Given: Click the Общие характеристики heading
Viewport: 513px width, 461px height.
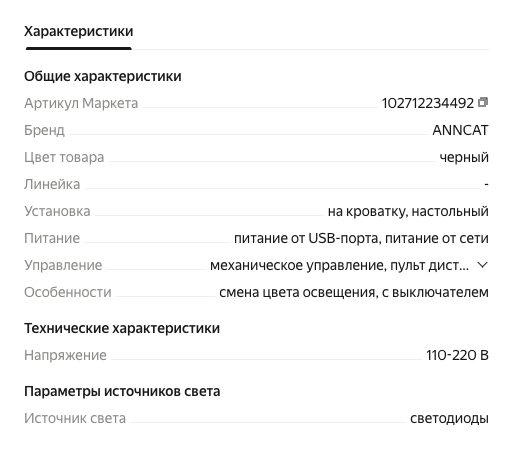Looking at the screenshot, I should click(x=103, y=76).
